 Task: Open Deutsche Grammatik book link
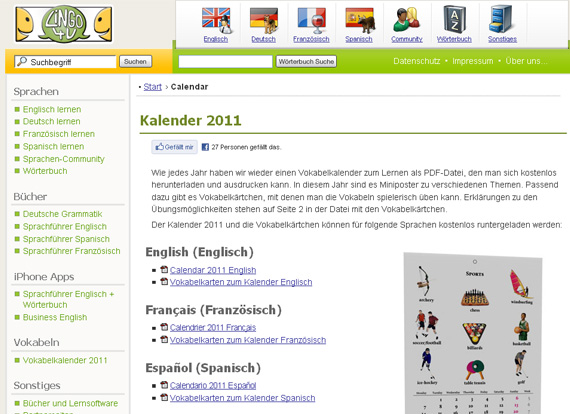[x=63, y=214]
